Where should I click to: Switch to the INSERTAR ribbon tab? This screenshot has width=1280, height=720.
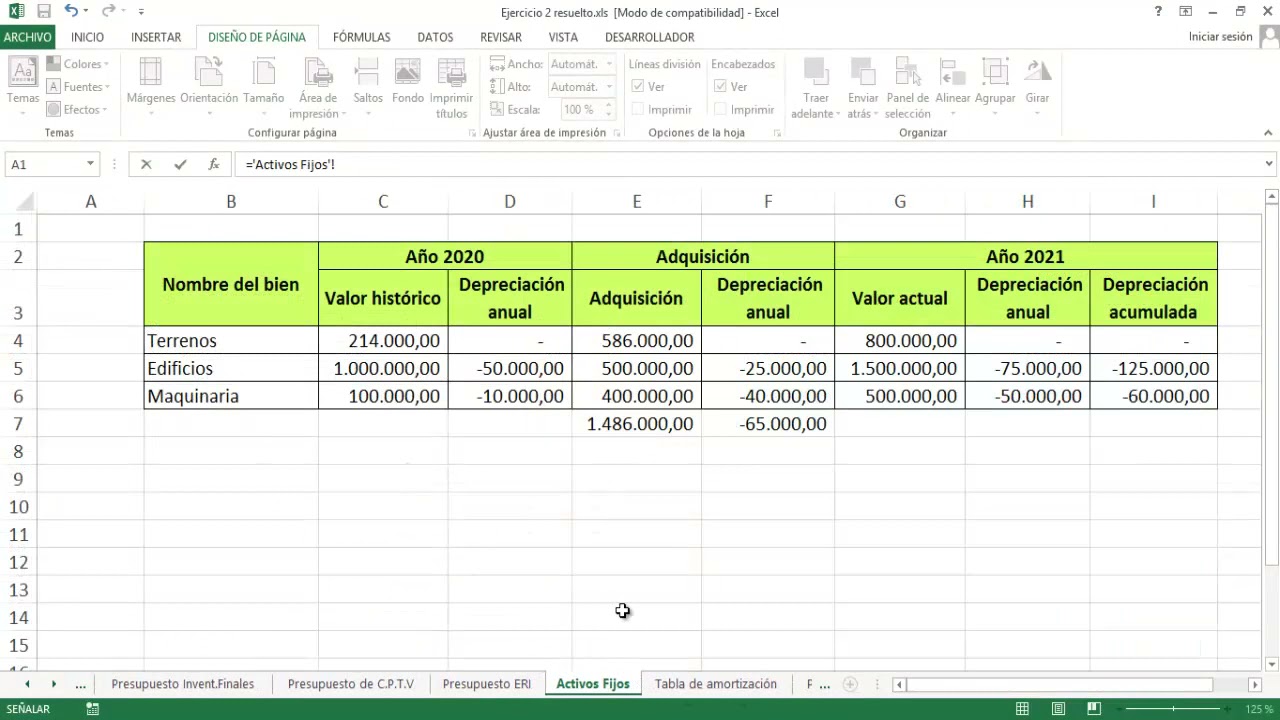[x=156, y=37]
